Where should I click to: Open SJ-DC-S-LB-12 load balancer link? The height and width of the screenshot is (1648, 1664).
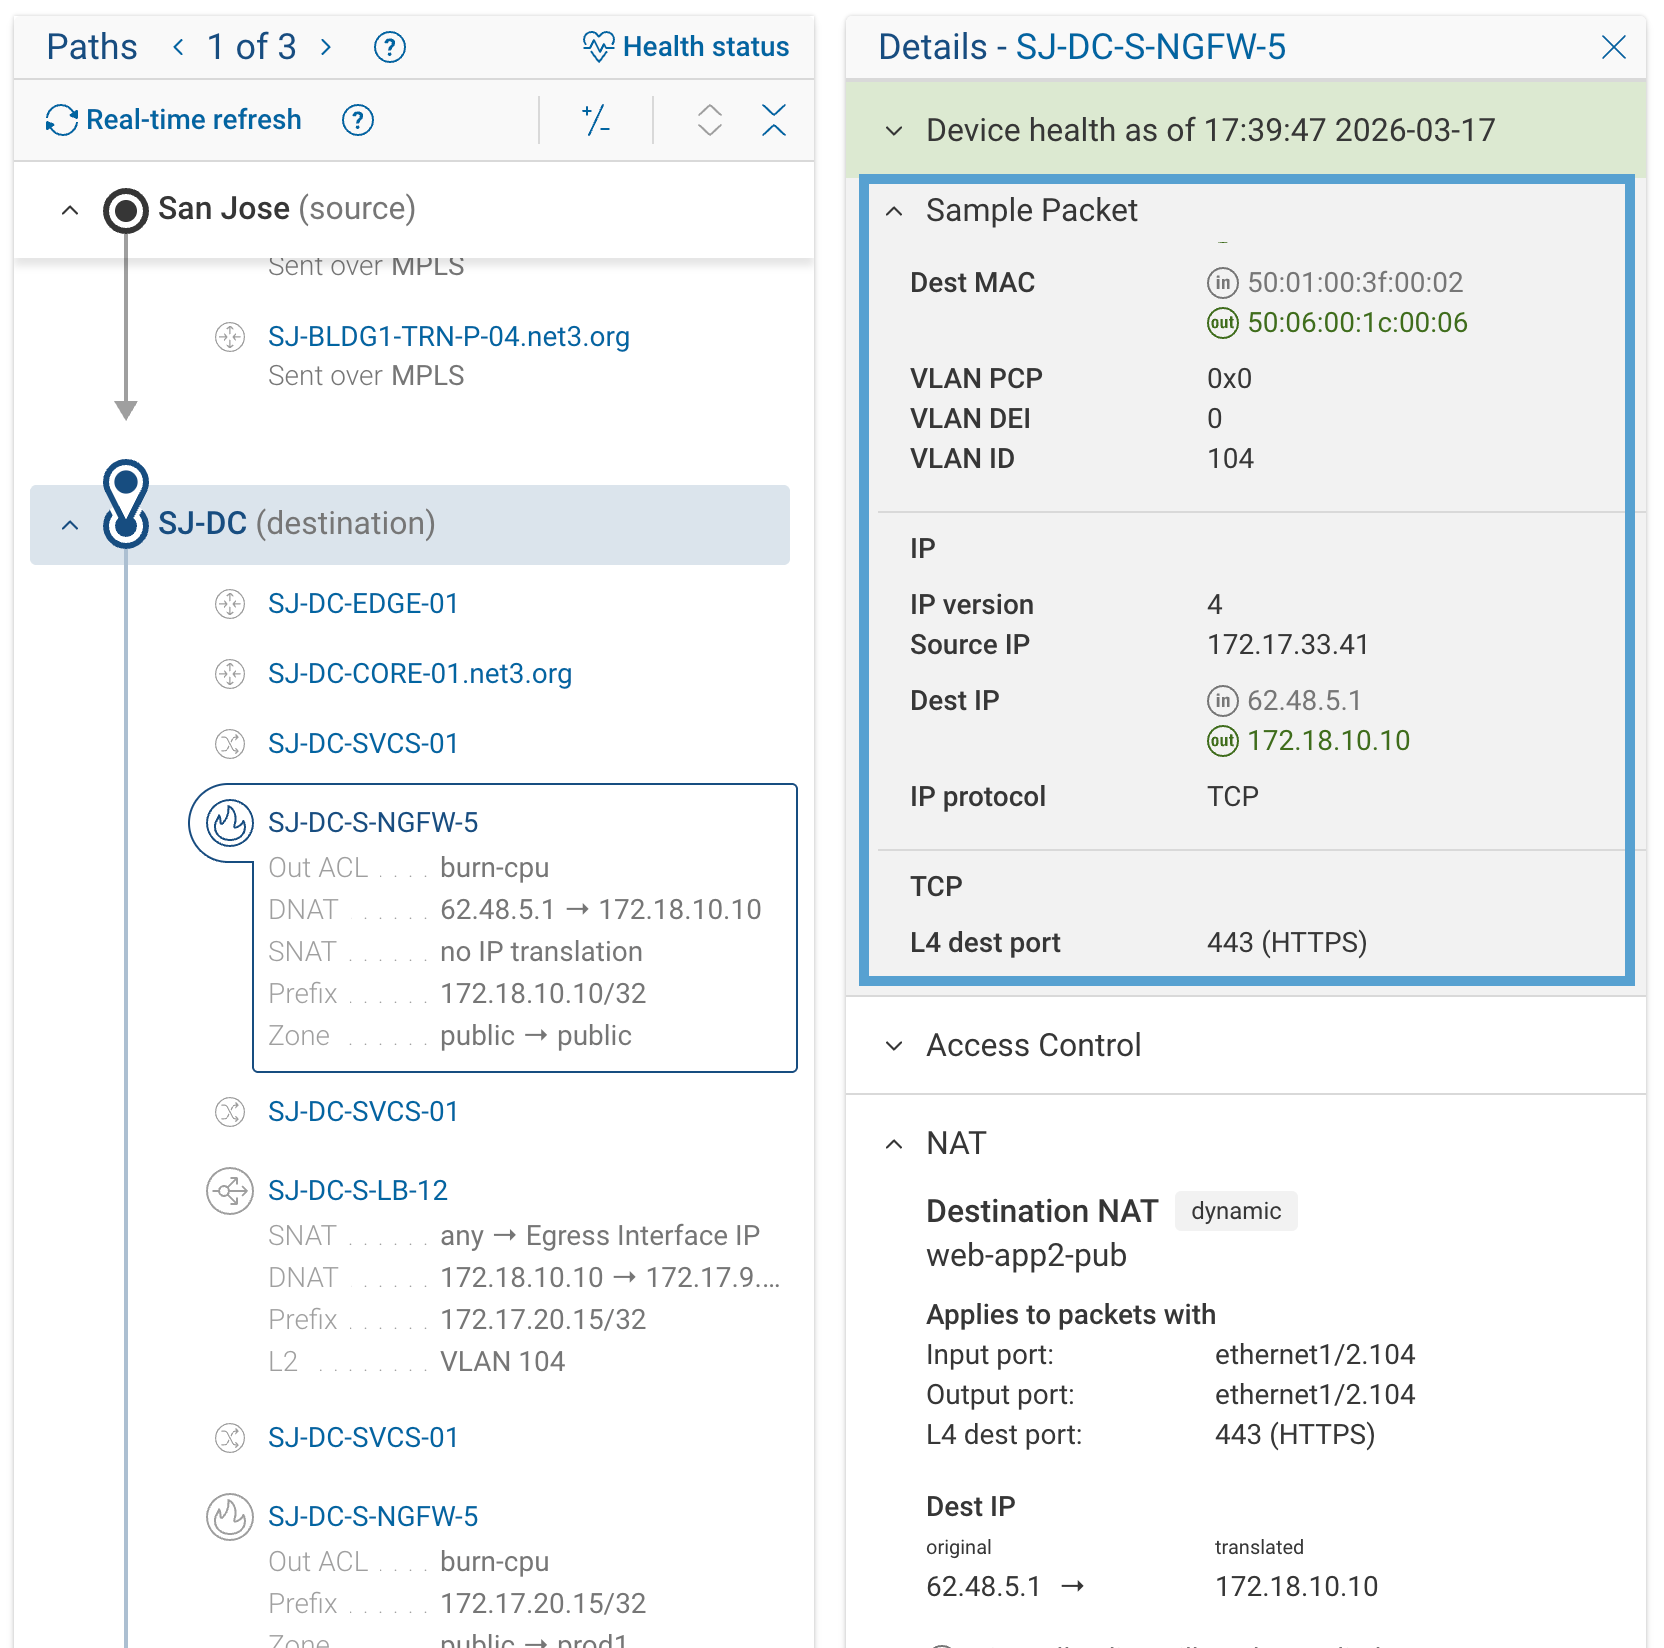[358, 1191]
